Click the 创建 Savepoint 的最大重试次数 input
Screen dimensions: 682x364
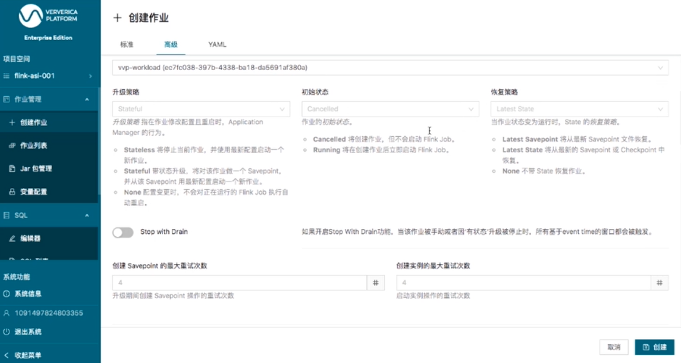click(240, 283)
